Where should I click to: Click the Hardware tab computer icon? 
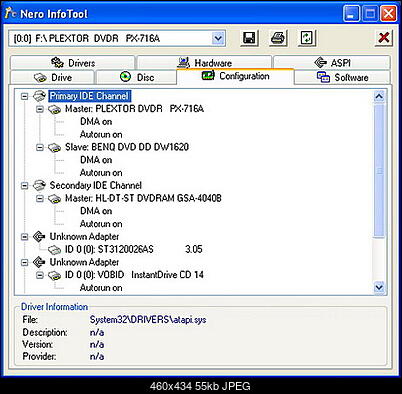point(184,62)
